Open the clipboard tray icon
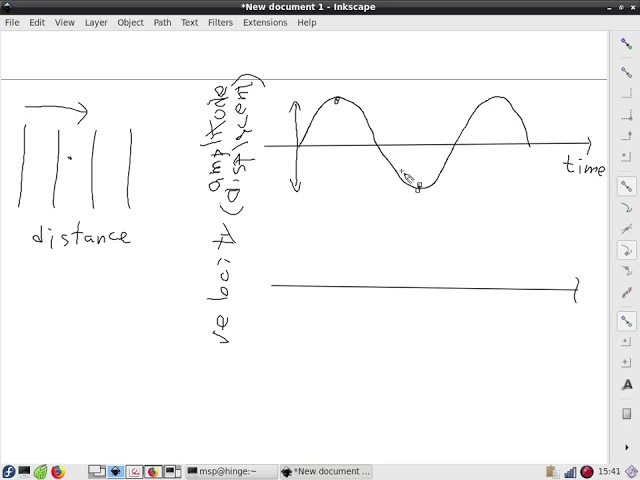This screenshot has width=640, height=480. tap(552, 472)
